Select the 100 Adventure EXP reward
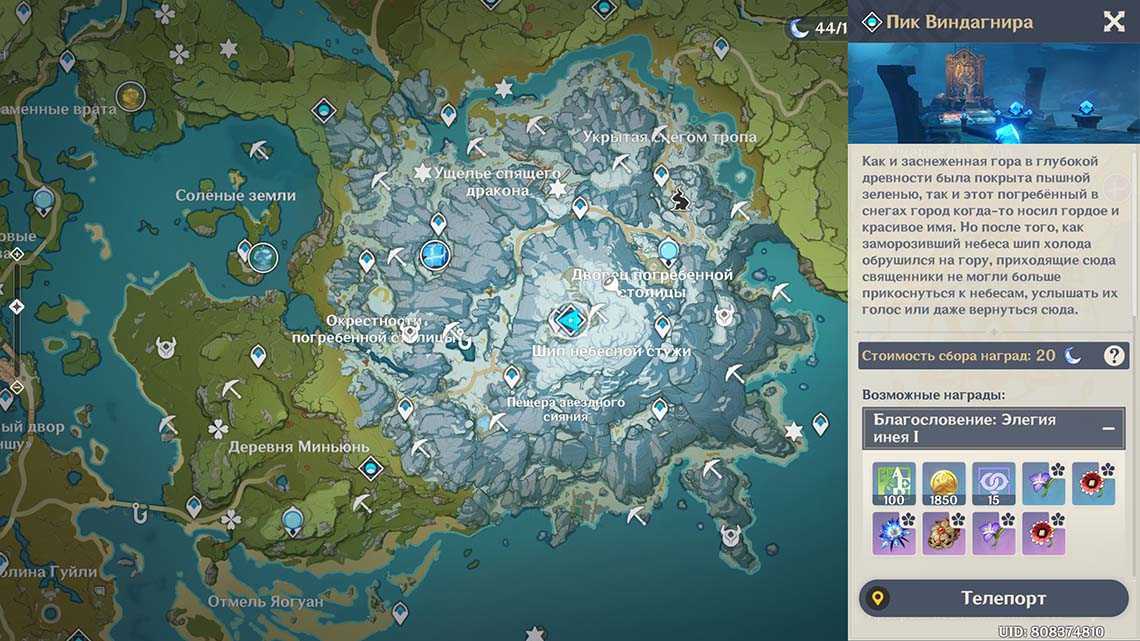Viewport: 1140px width, 641px height. (893, 483)
